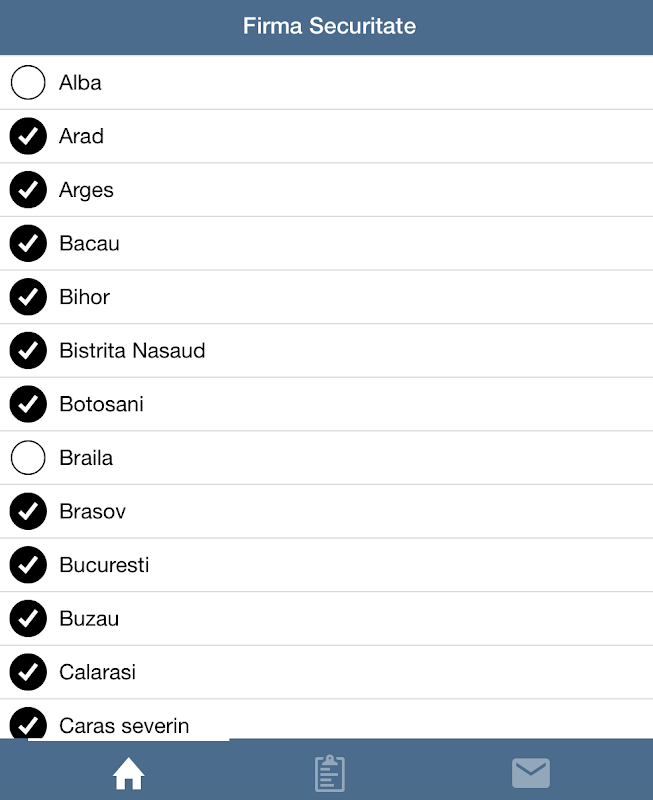Uncheck the Arad checkbox

[x=28, y=136]
